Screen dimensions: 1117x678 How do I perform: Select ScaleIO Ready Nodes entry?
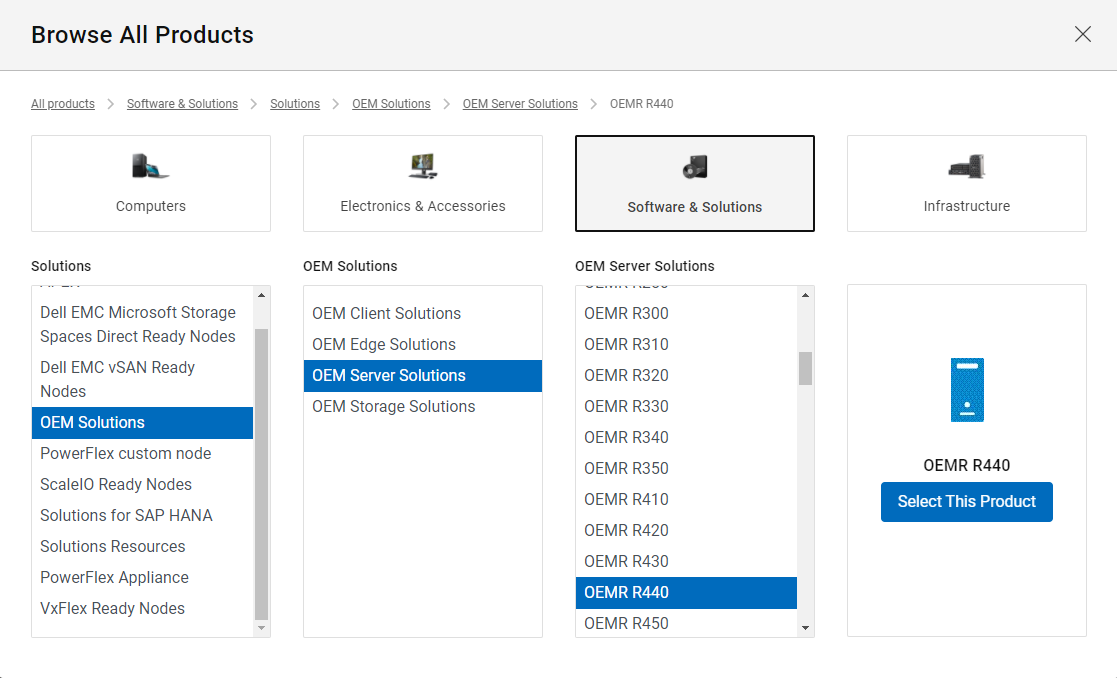(x=142, y=484)
